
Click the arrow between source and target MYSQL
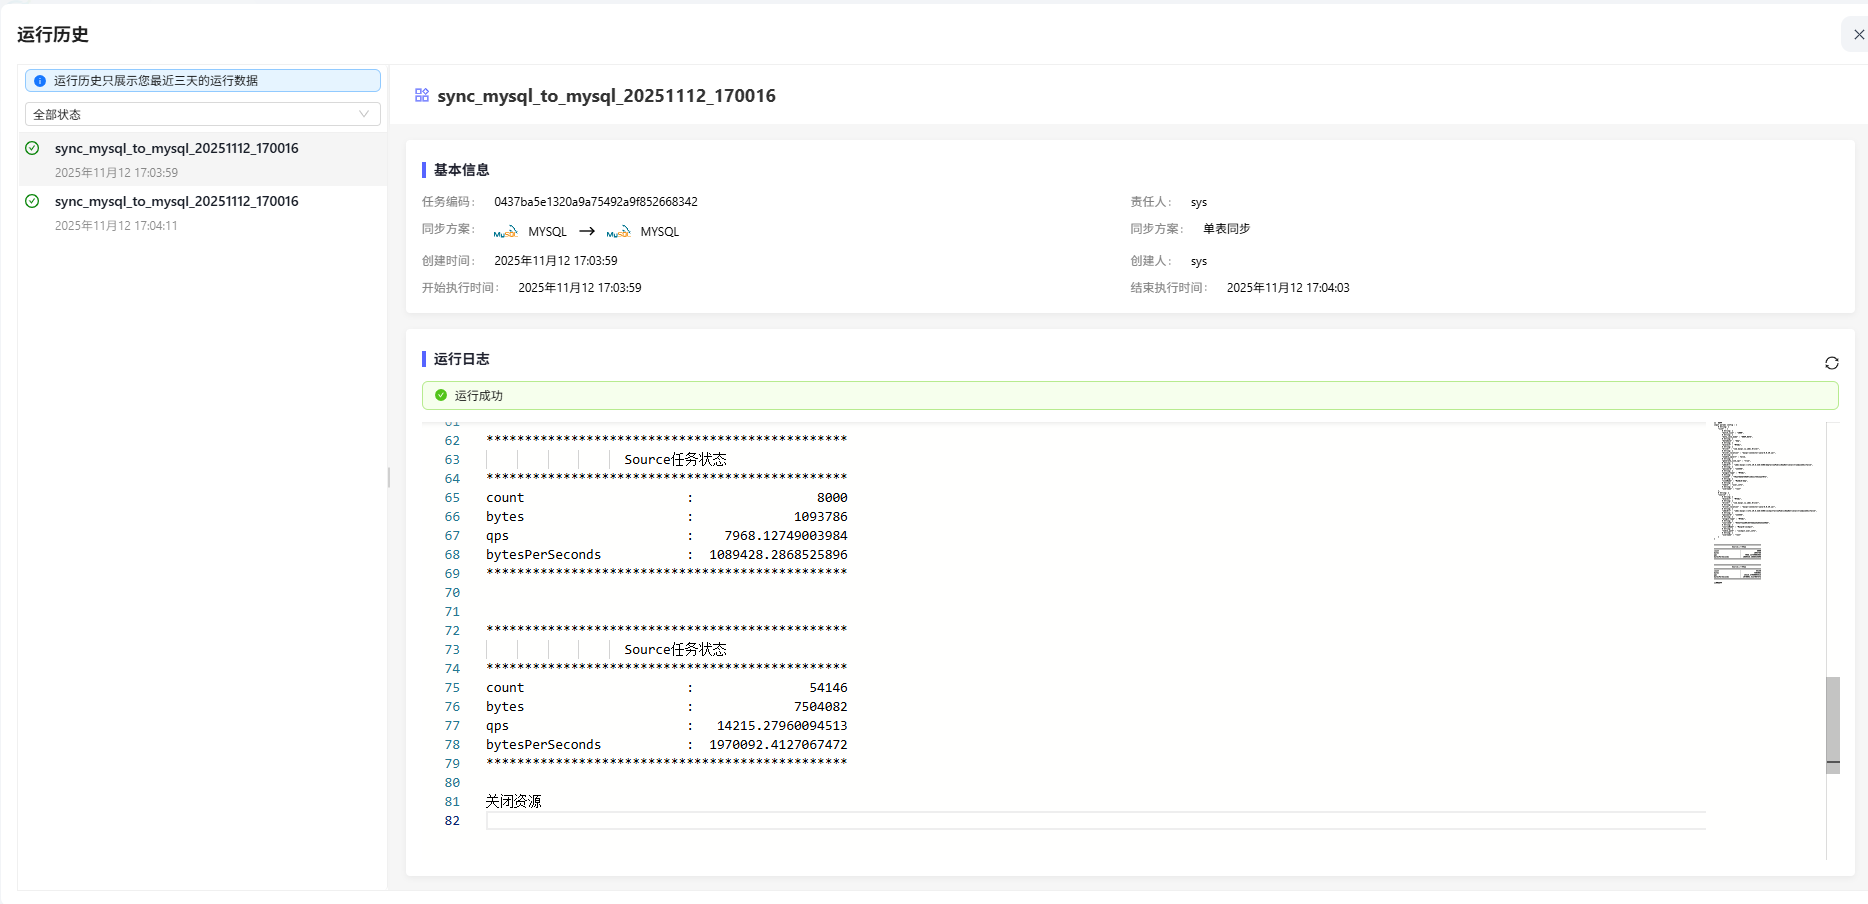coord(587,231)
